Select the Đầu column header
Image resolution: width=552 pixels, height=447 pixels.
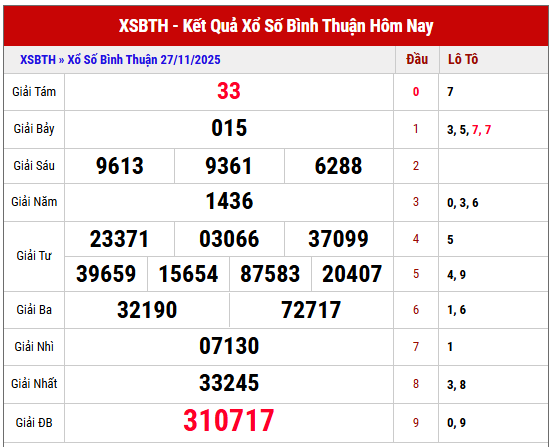click(x=417, y=59)
